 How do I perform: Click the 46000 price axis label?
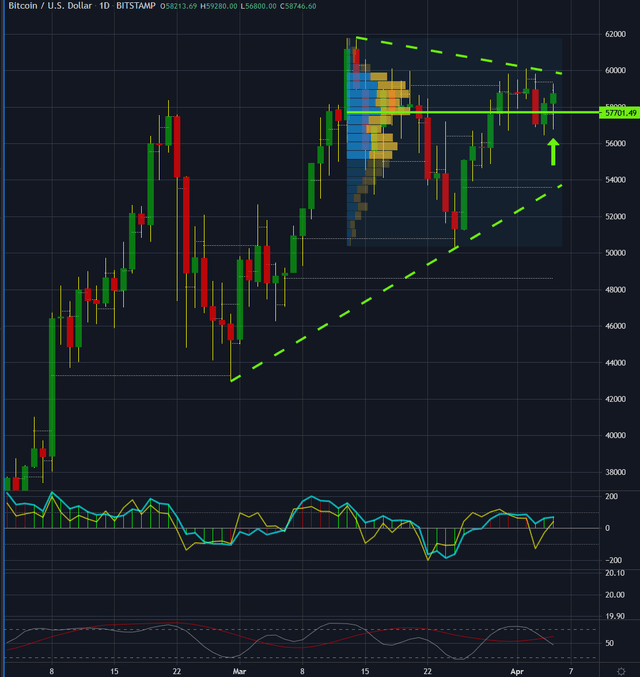coord(615,326)
